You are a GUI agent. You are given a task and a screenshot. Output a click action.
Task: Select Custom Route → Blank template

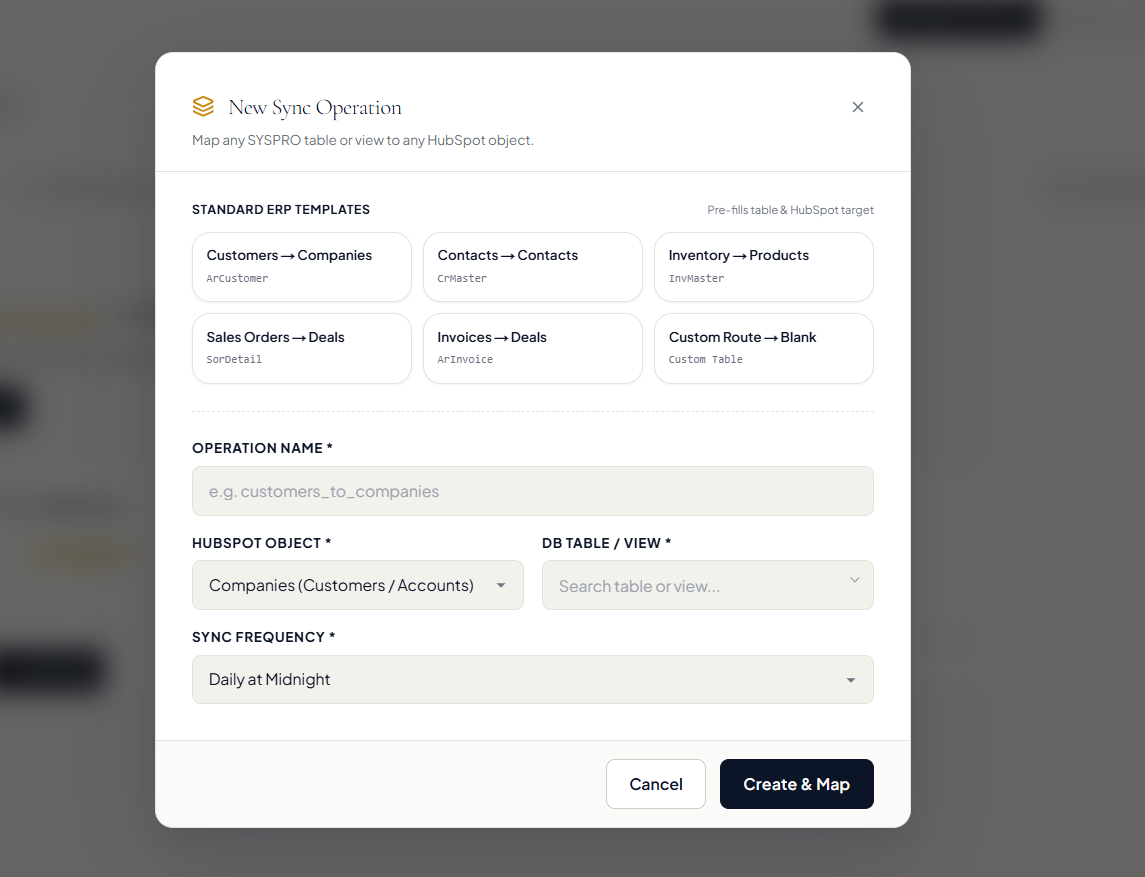click(x=763, y=348)
